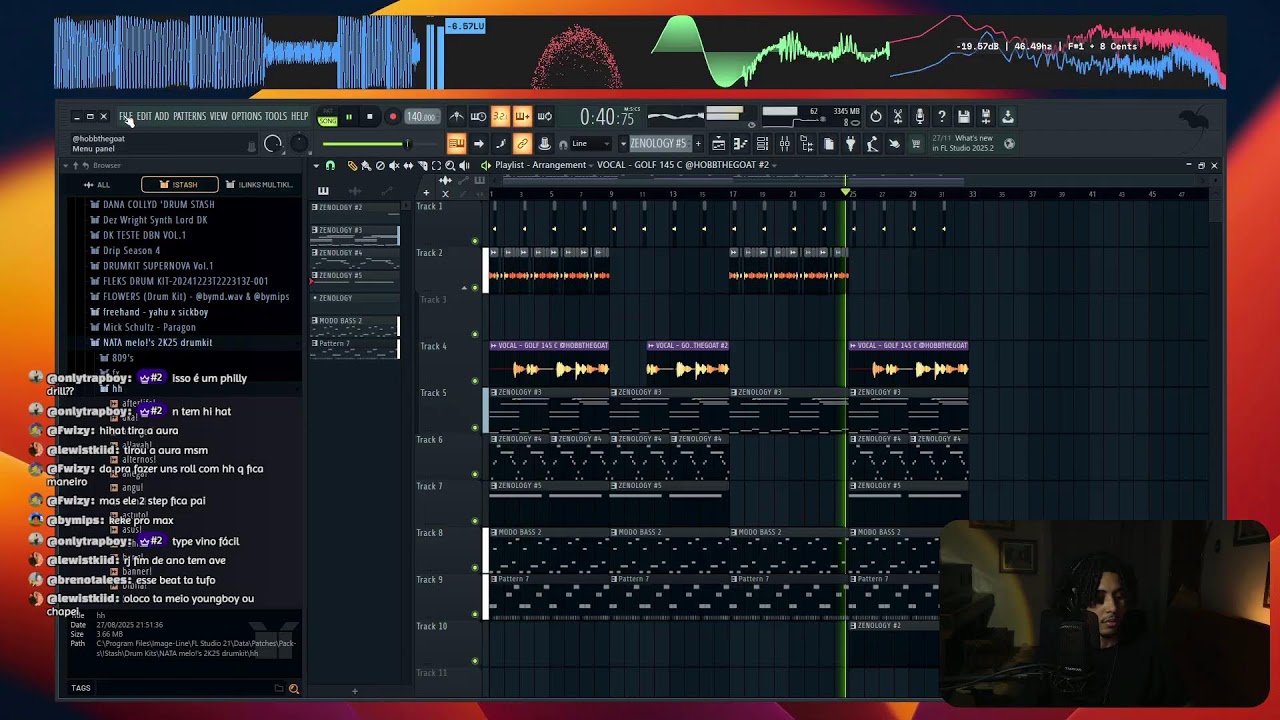Toggle loop recording button
The image size is (1280, 720).
pyautogui.click(x=544, y=117)
